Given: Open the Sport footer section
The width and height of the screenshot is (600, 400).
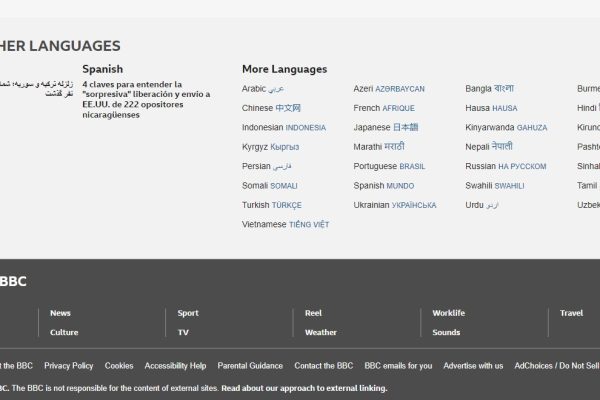Looking at the screenshot, I should [188, 313].
